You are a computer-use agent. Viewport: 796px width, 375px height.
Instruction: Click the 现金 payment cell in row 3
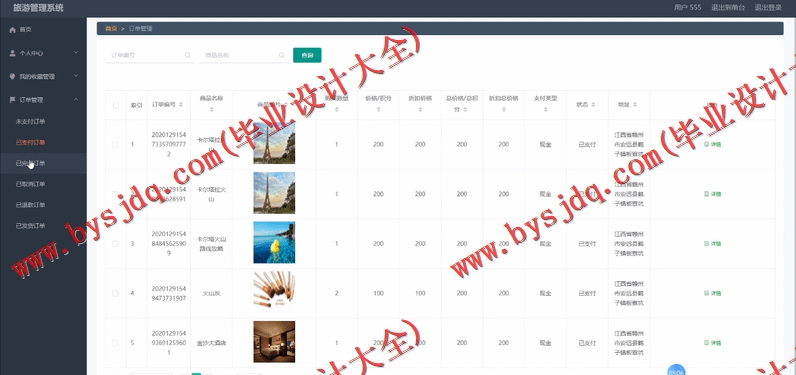[545, 244]
